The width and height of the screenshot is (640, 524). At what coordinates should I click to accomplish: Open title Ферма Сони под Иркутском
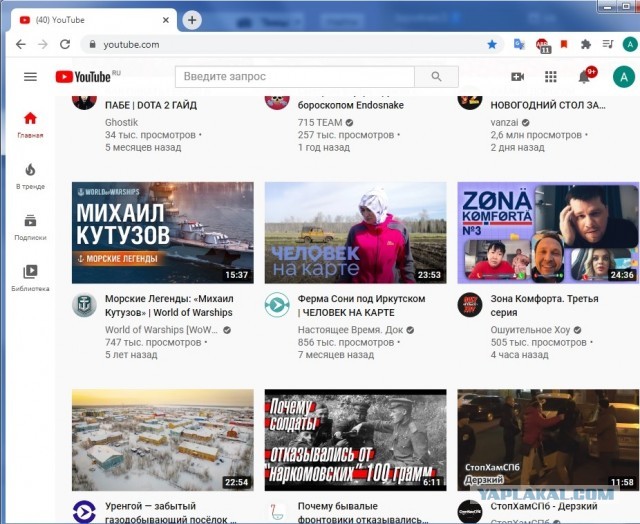[x=362, y=306]
